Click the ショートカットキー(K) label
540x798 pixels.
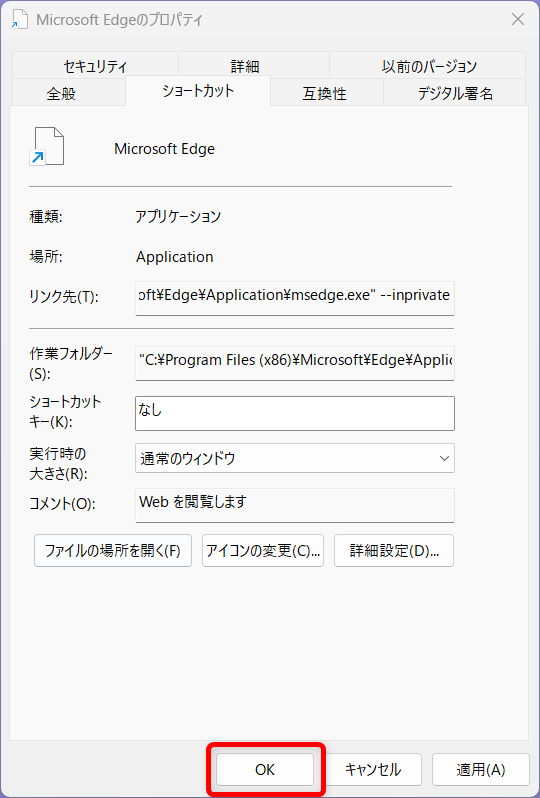[66, 412]
